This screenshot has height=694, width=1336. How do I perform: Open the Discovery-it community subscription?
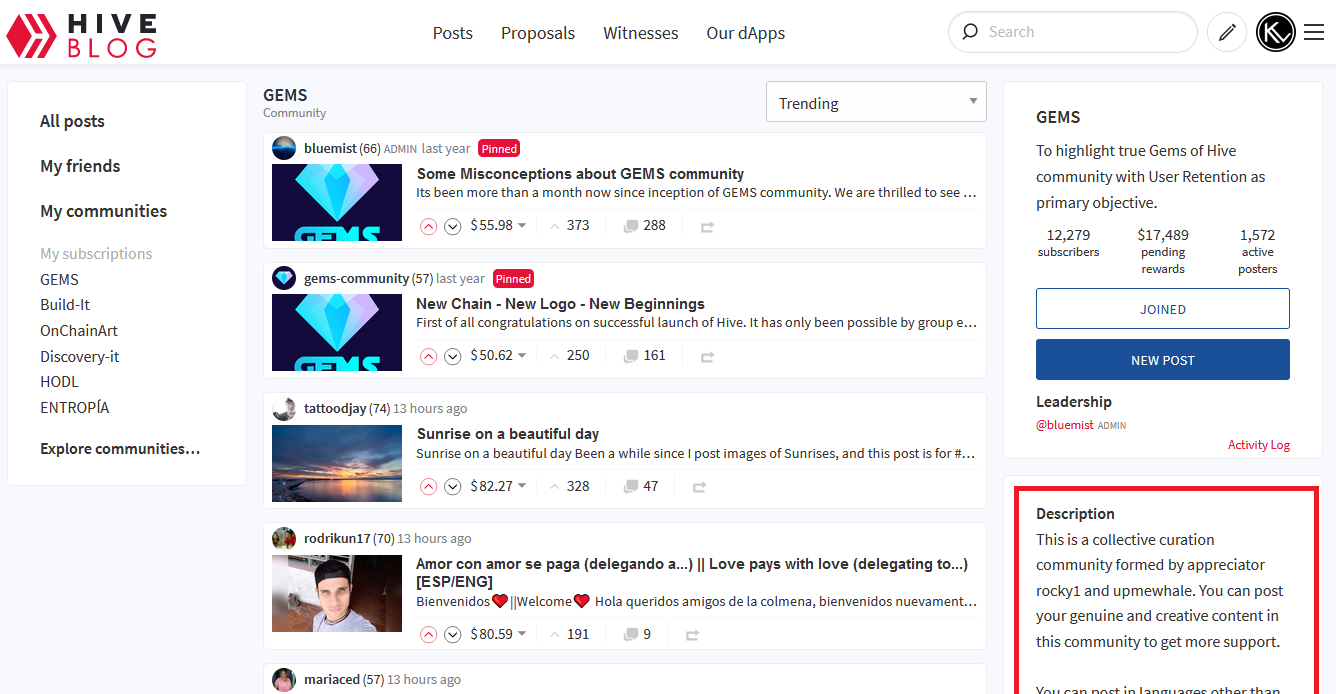pyautogui.click(x=80, y=357)
